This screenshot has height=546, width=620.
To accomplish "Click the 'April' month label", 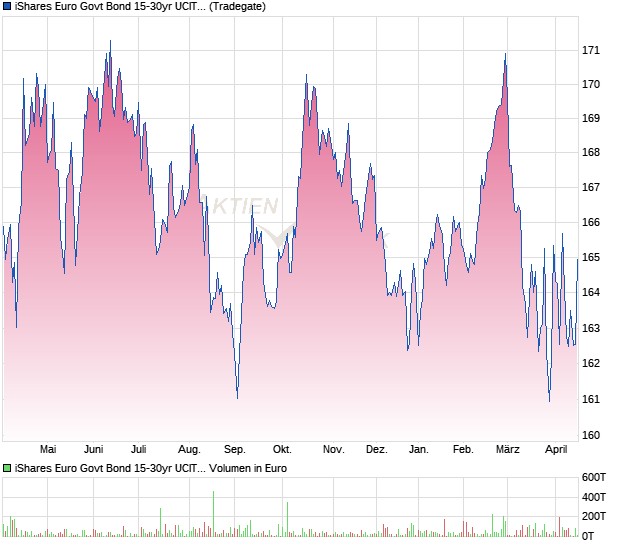I will [x=556, y=450].
